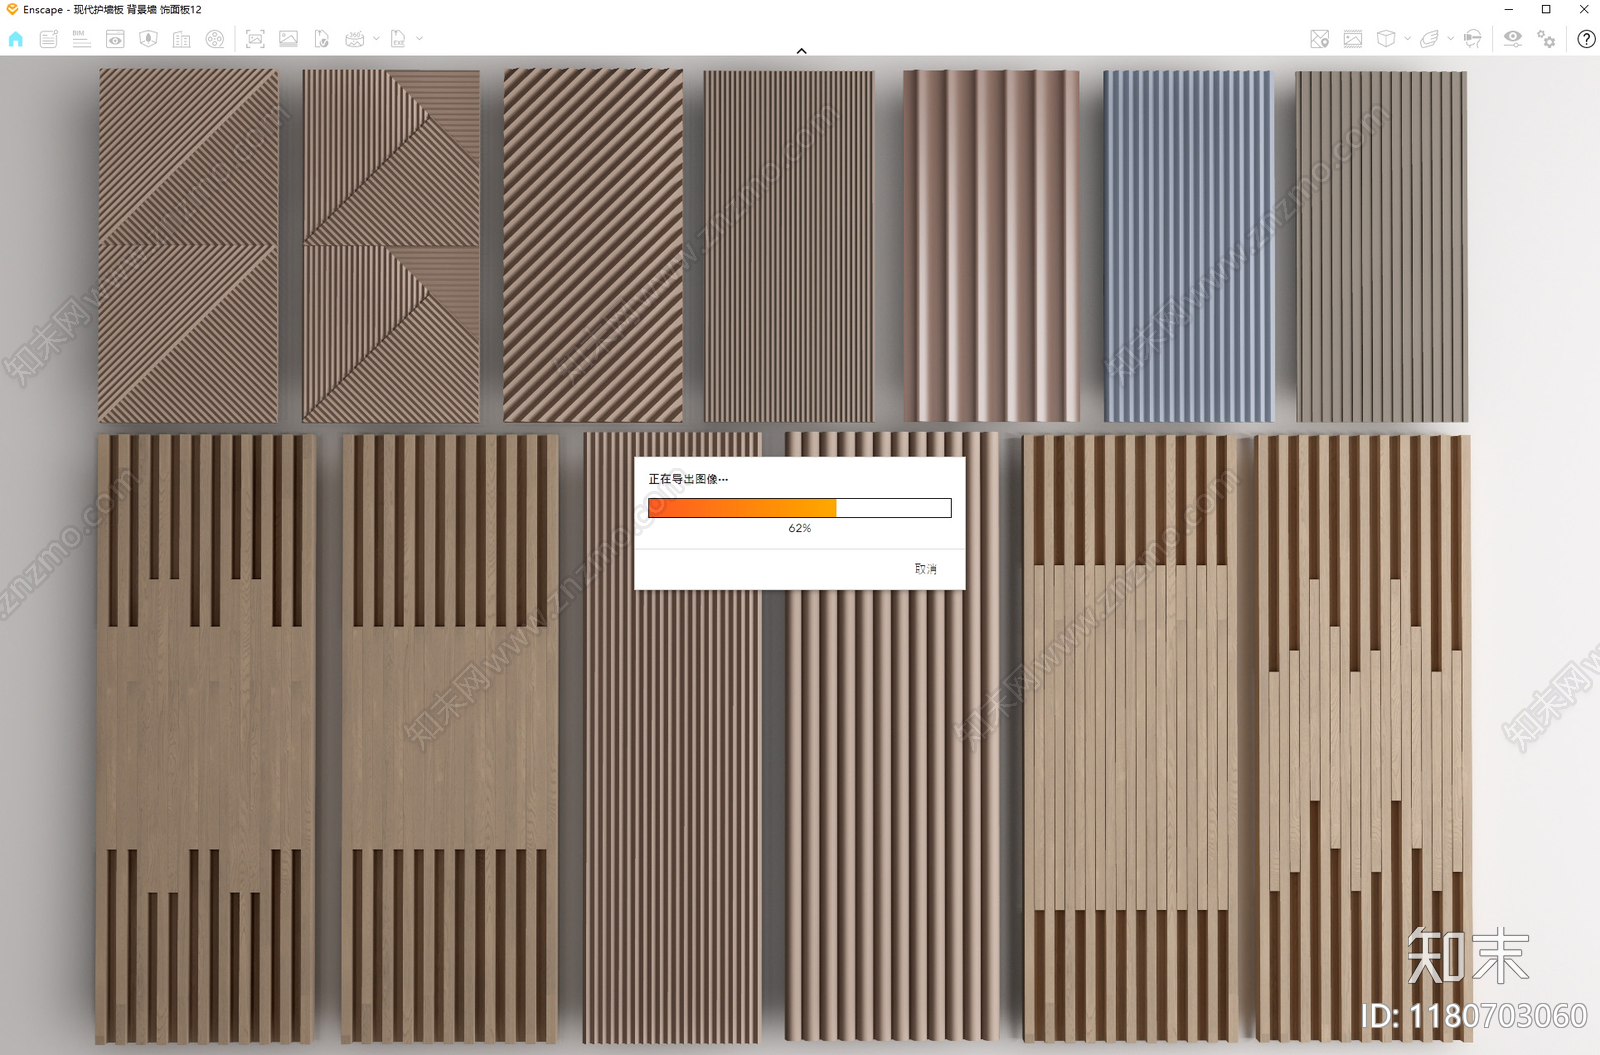Open the help question mark icon
Image resolution: width=1600 pixels, height=1055 pixels.
[x=1586, y=39]
